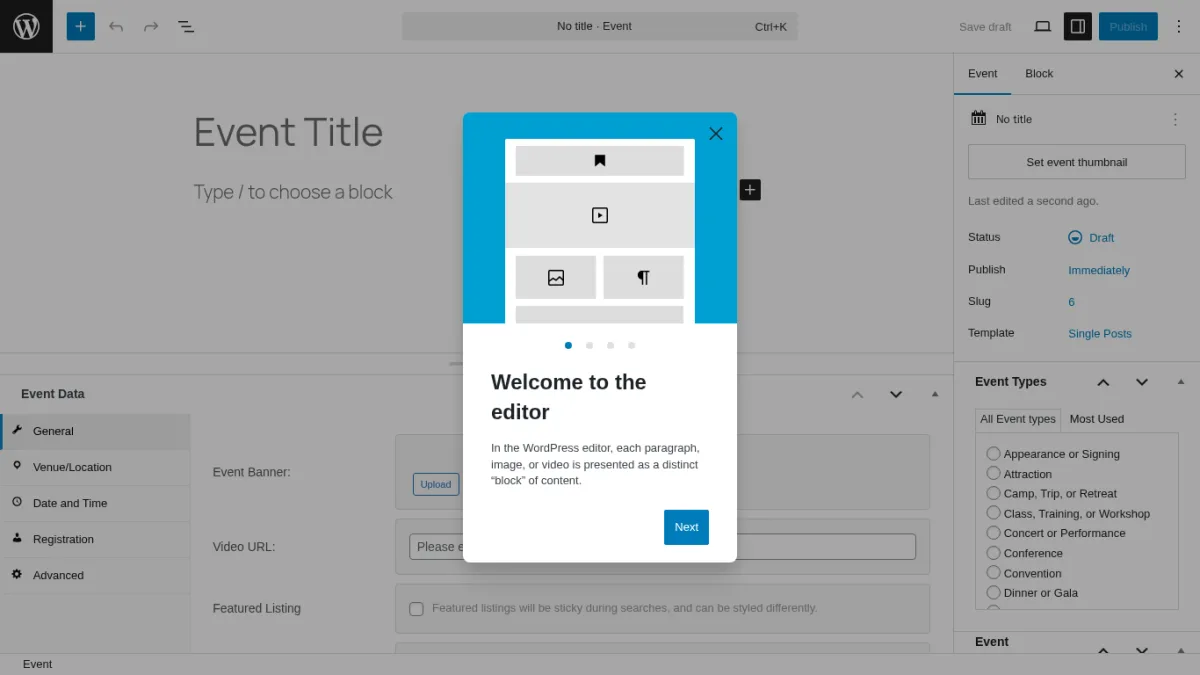The width and height of the screenshot is (1200, 675).
Task: Move Event Data panel up arrow
Action: pos(857,394)
